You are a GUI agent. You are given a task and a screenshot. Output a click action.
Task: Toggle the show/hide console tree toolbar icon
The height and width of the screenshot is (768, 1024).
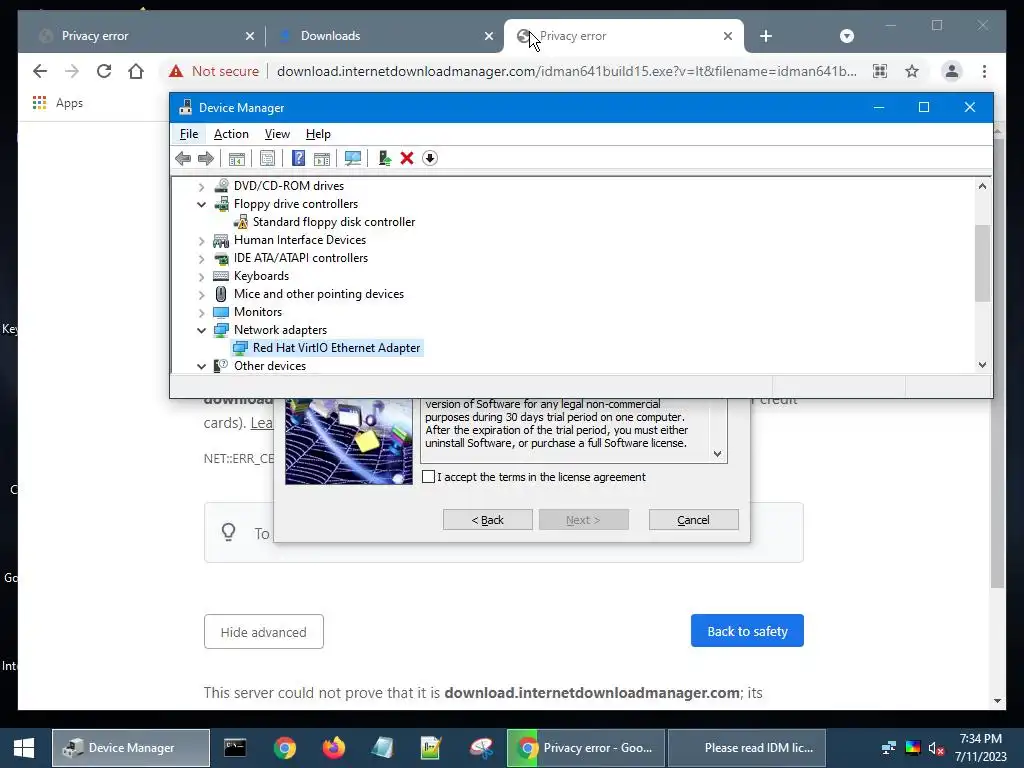click(236, 158)
